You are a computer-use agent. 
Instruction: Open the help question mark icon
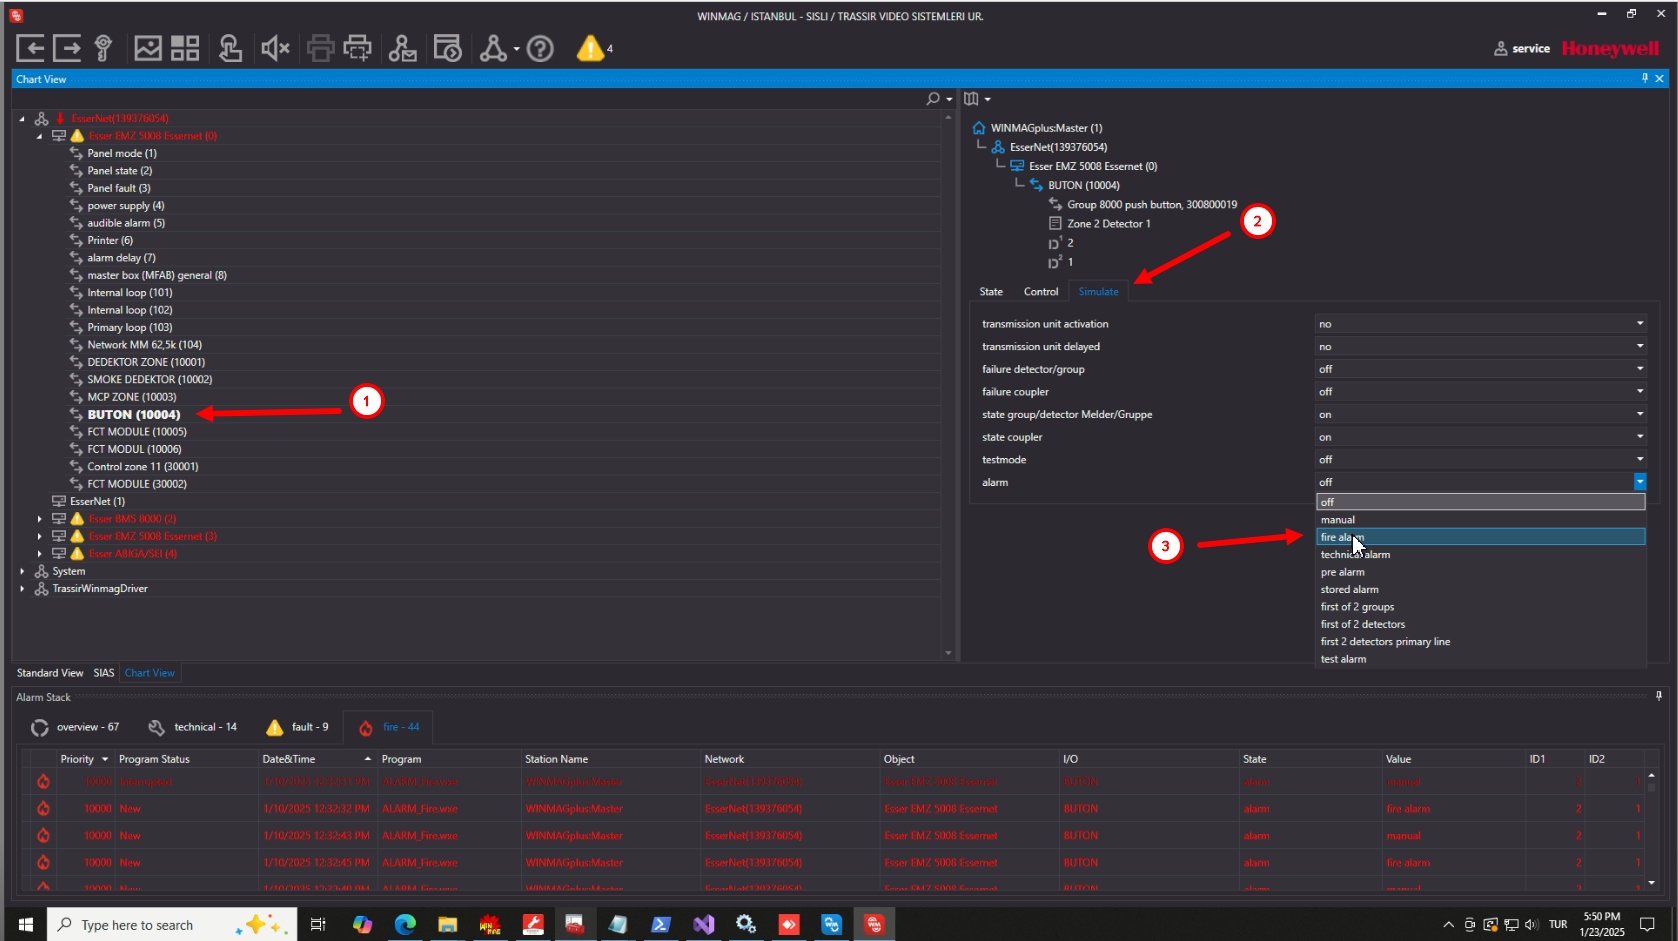(540, 48)
